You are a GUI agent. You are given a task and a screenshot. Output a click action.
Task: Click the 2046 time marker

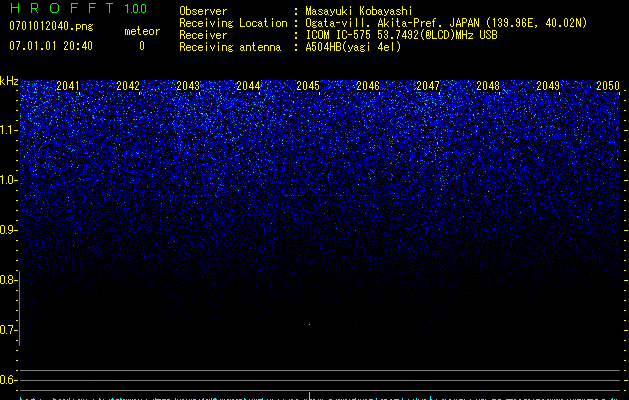click(x=368, y=86)
